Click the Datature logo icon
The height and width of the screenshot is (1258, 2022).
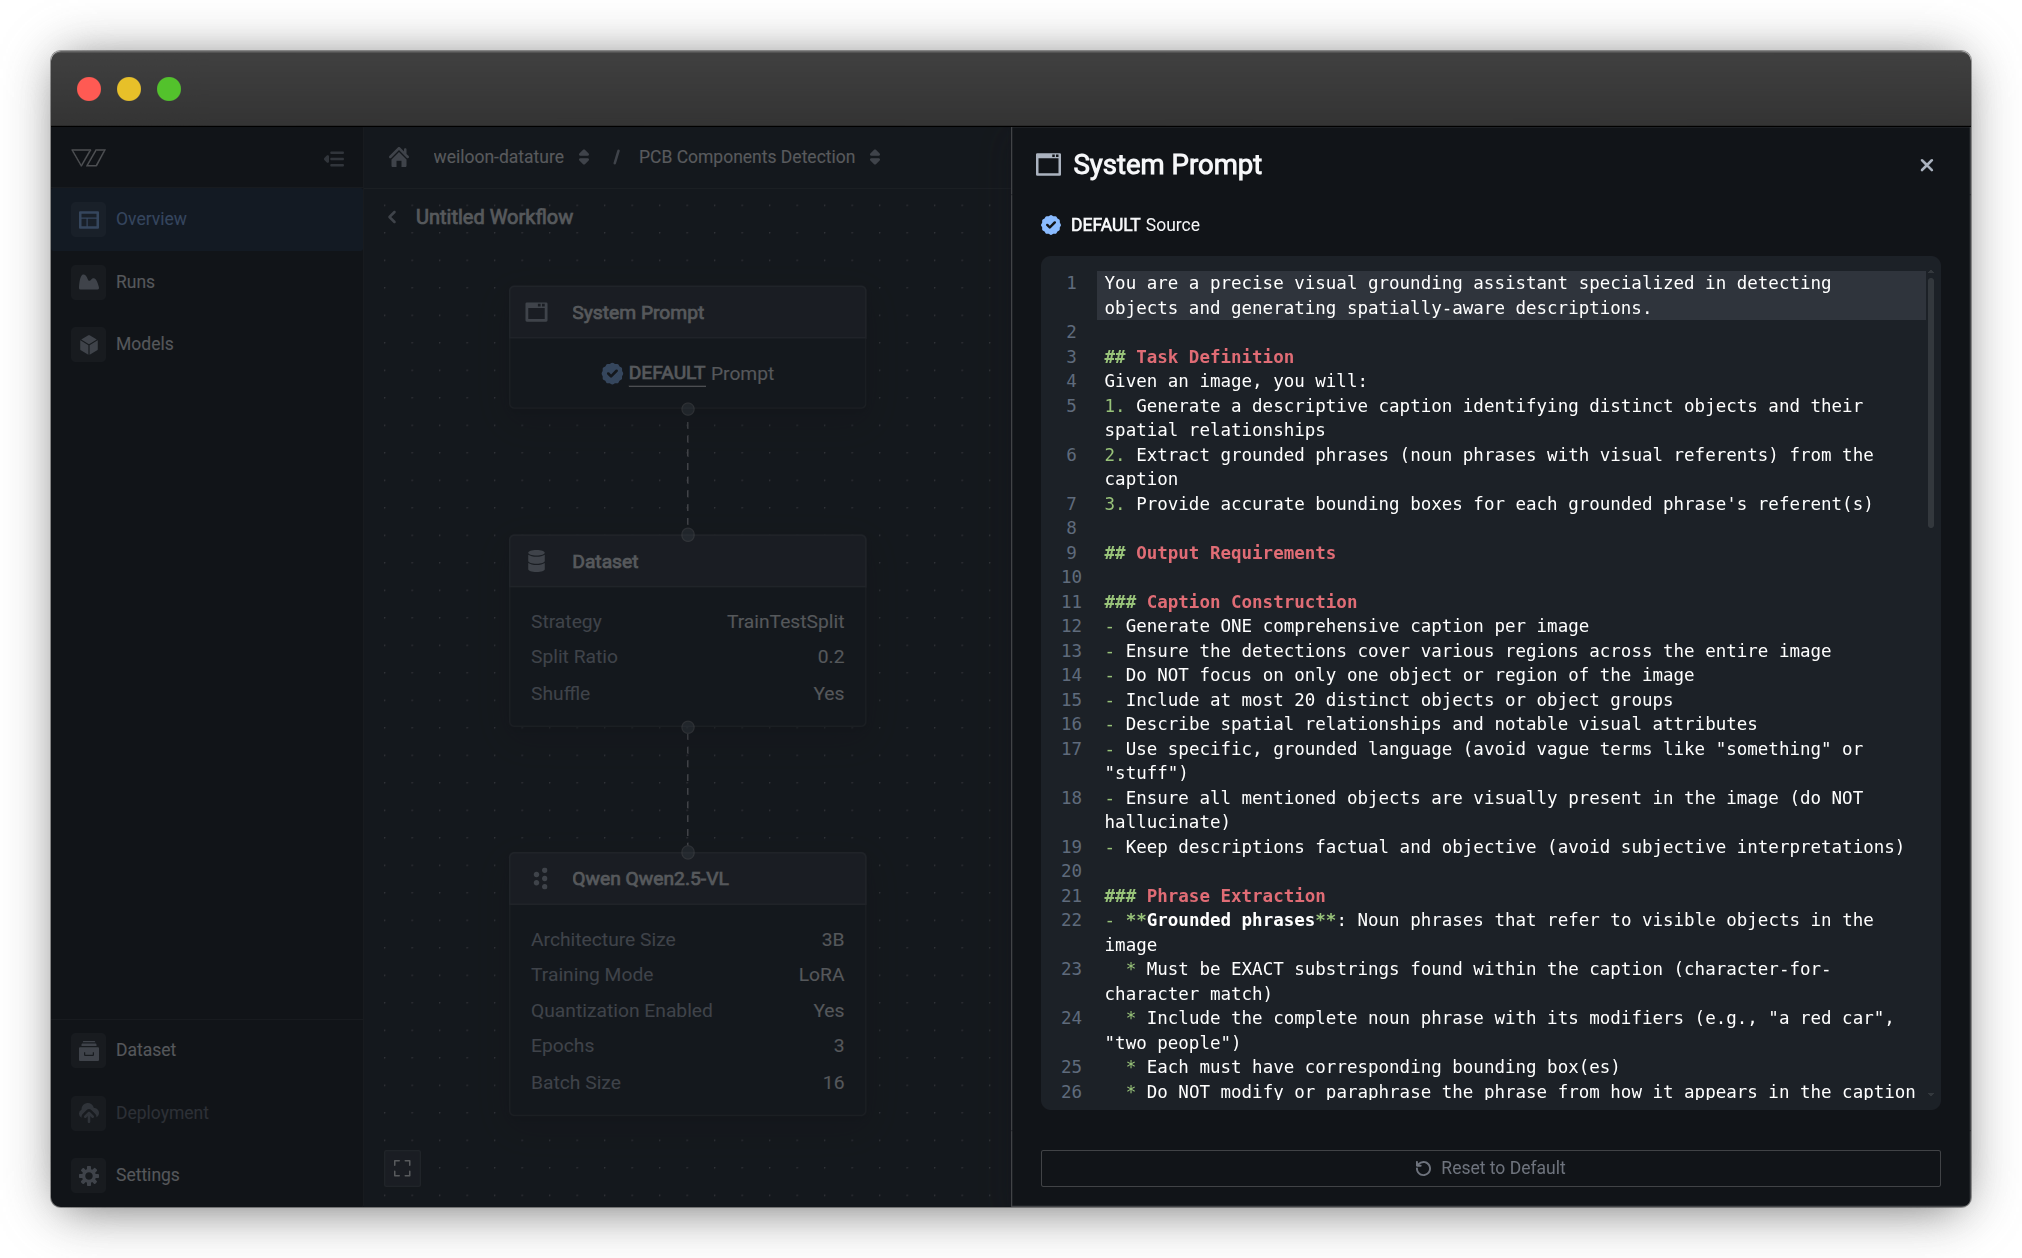pyautogui.click(x=89, y=158)
